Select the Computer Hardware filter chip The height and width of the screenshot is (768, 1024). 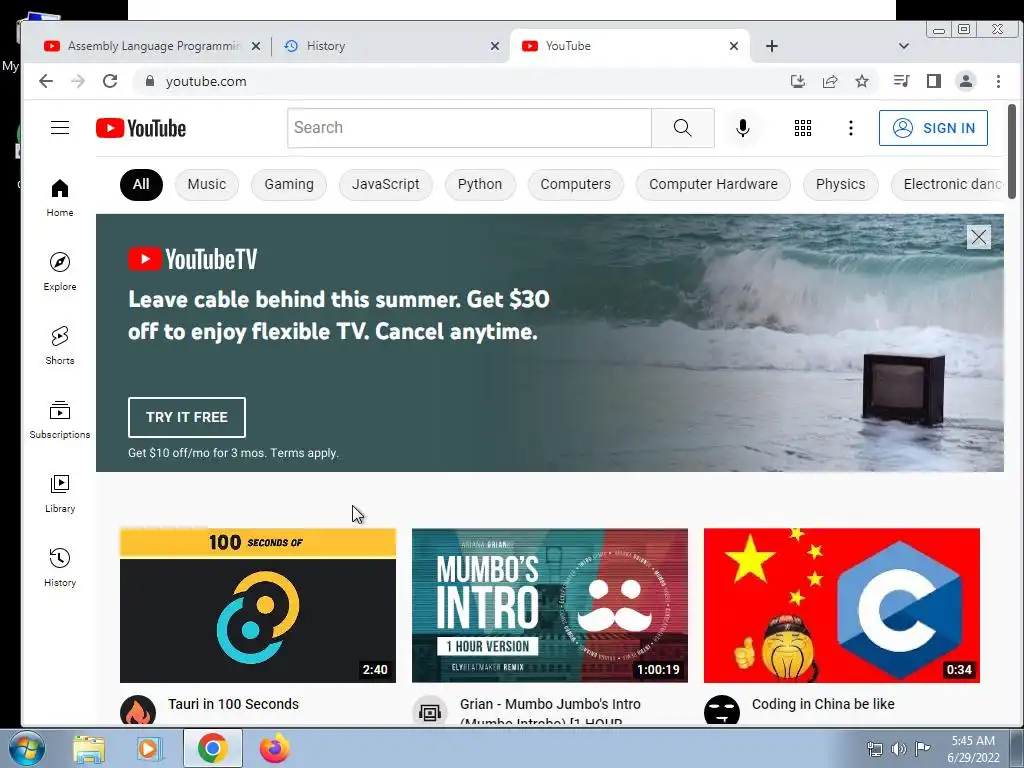click(x=713, y=185)
